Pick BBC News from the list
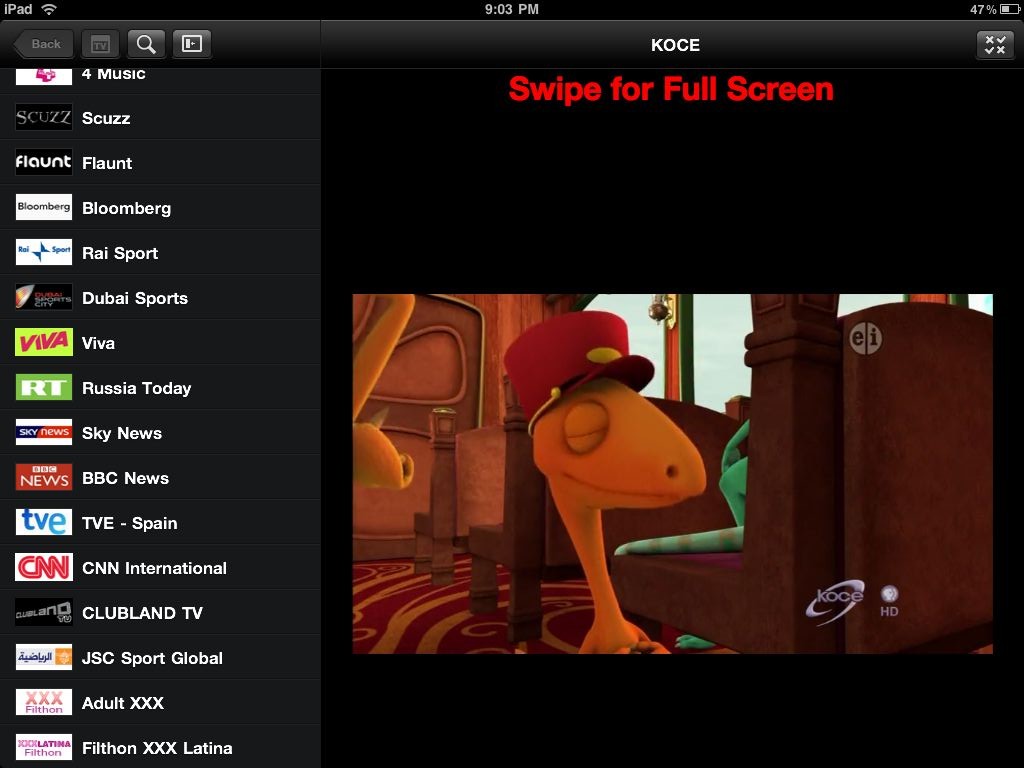This screenshot has width=1024, height=768. [125, 479]
